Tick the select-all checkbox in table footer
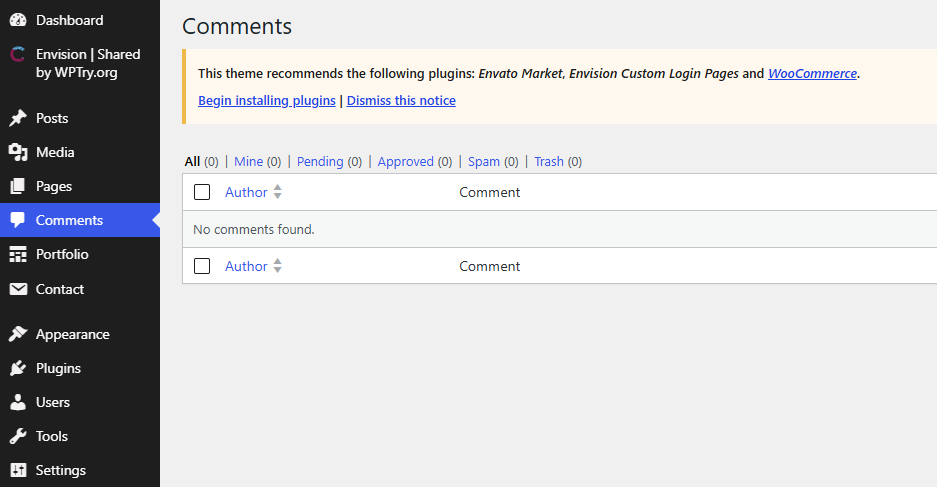 tap(202, 266)
